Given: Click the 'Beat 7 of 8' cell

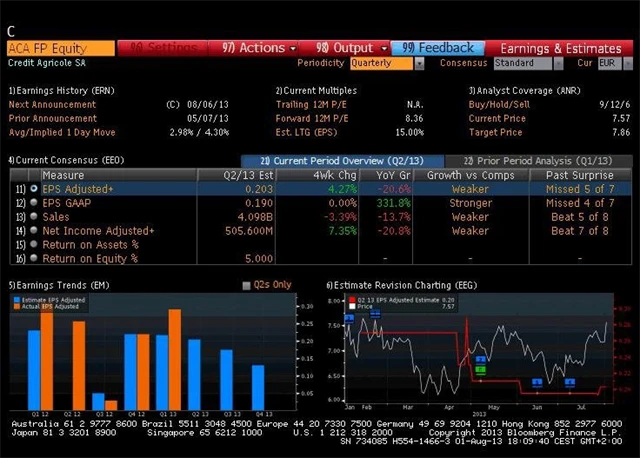Looking at the screenshot, I should (580, 231).
